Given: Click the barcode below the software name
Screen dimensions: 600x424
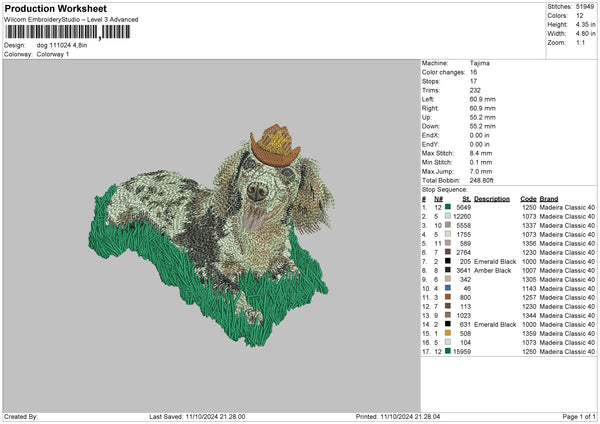Looking at the screenshot, I should [68, 32].
